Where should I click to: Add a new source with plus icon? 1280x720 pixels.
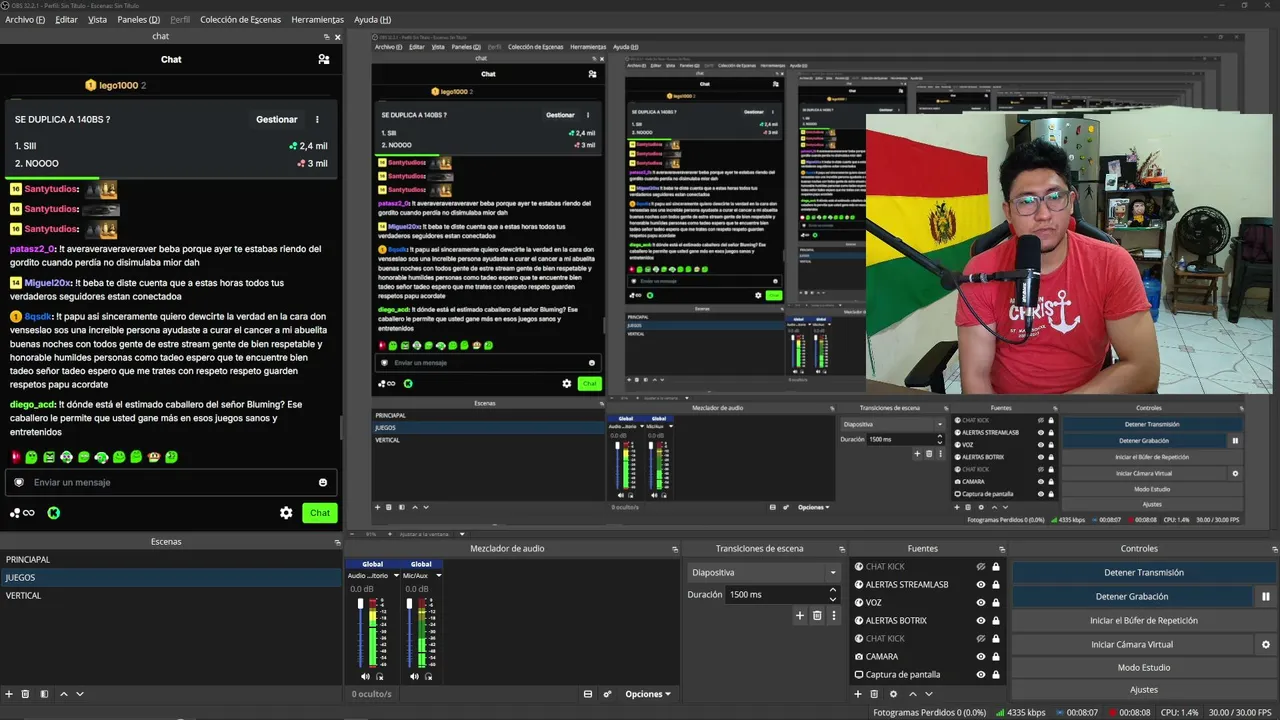pyautogui.click(x=858, y=694)
